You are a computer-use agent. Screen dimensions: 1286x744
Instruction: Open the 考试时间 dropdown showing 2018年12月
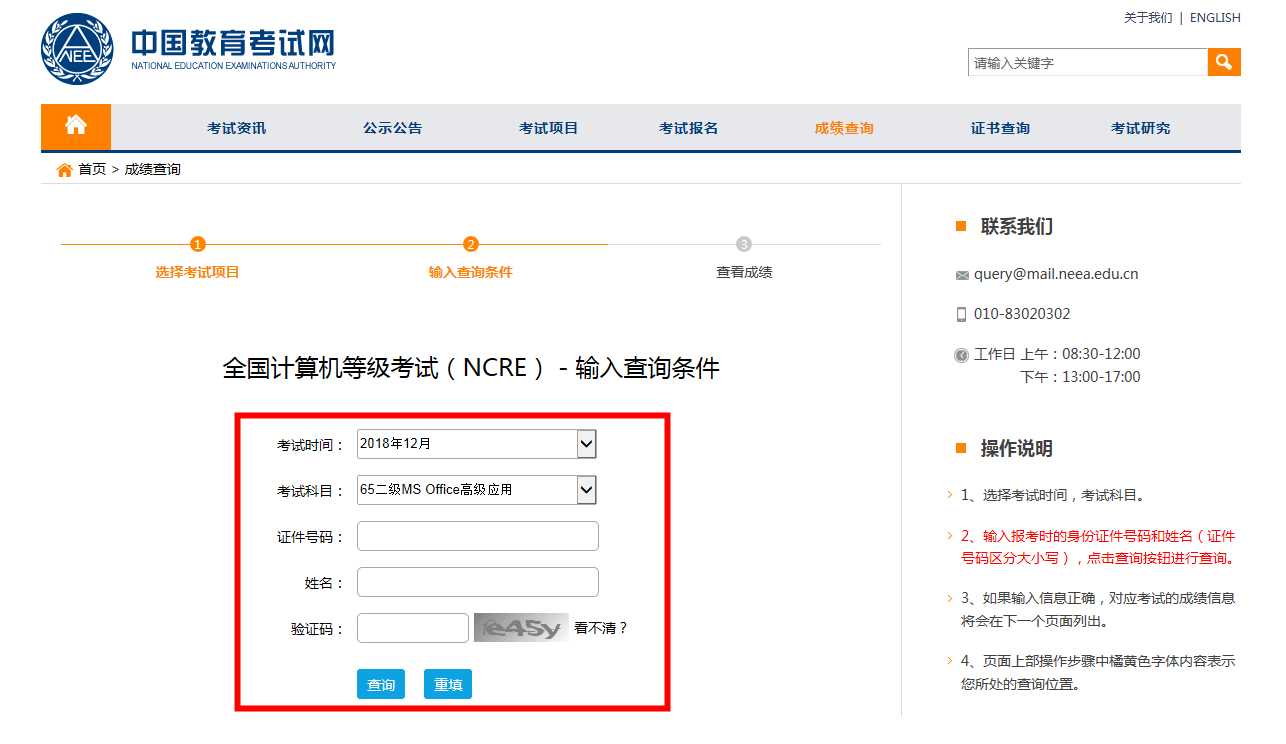click(477, 444)
